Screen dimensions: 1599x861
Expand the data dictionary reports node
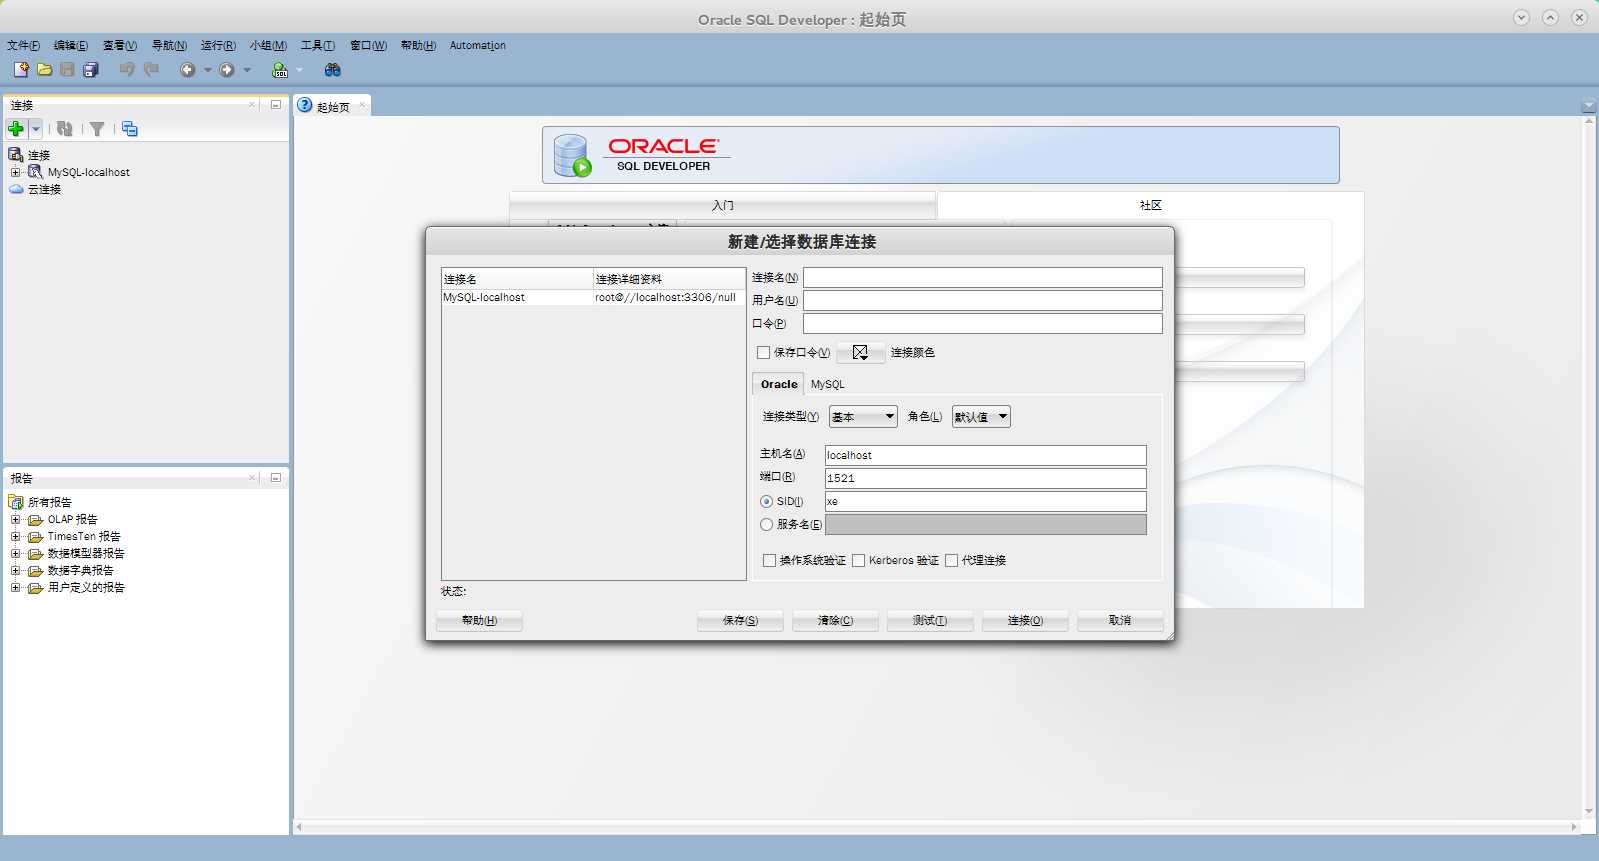coord(15,570)
